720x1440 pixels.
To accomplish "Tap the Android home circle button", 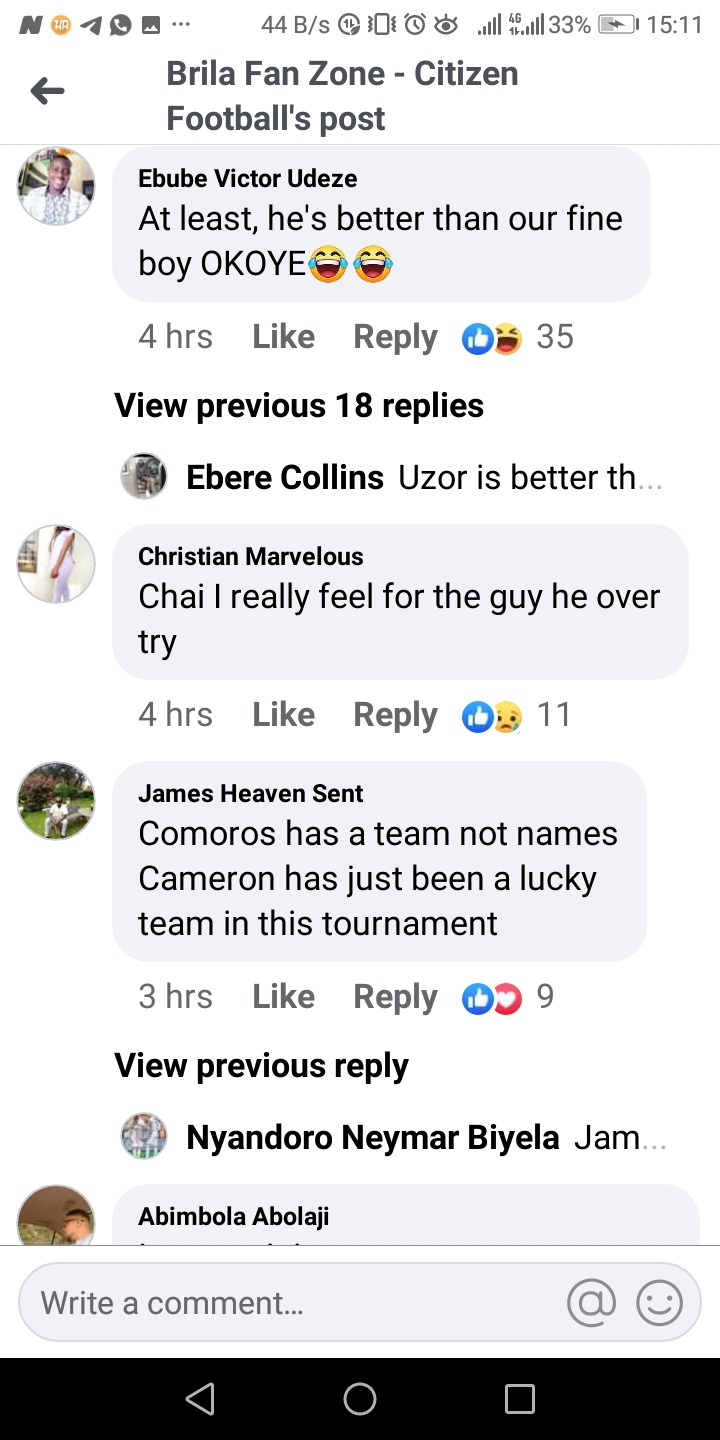I will [360, 1398].
